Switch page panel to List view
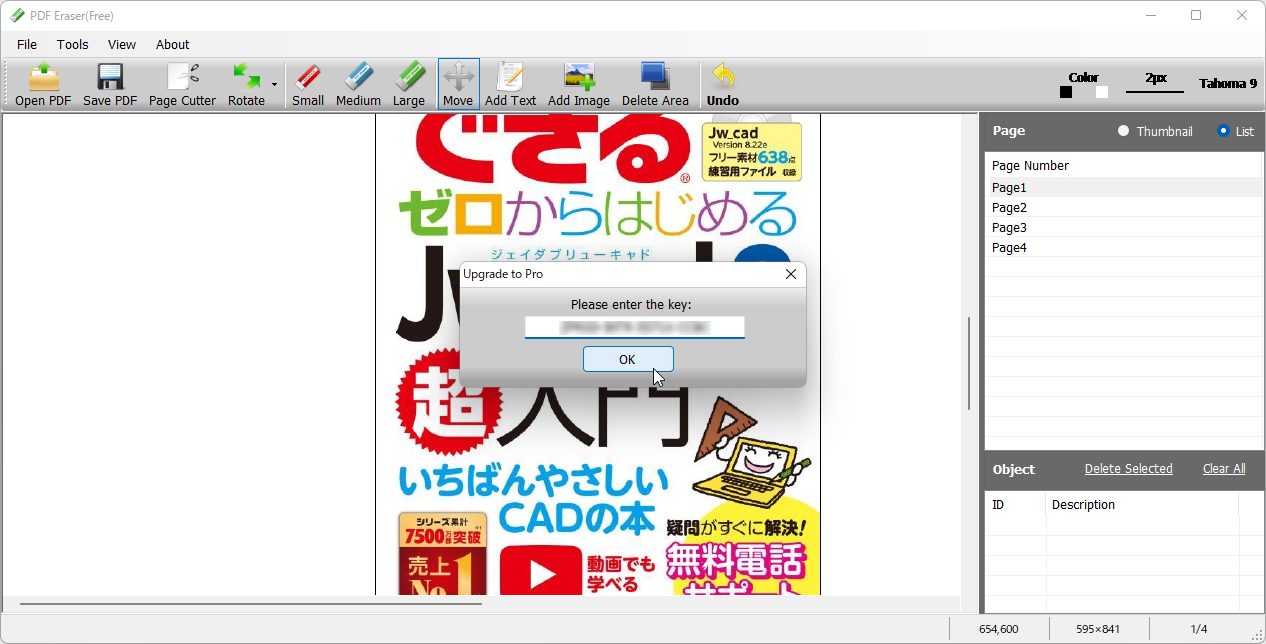Screen dimensions: 1266x644 (x=1235, y=131)
